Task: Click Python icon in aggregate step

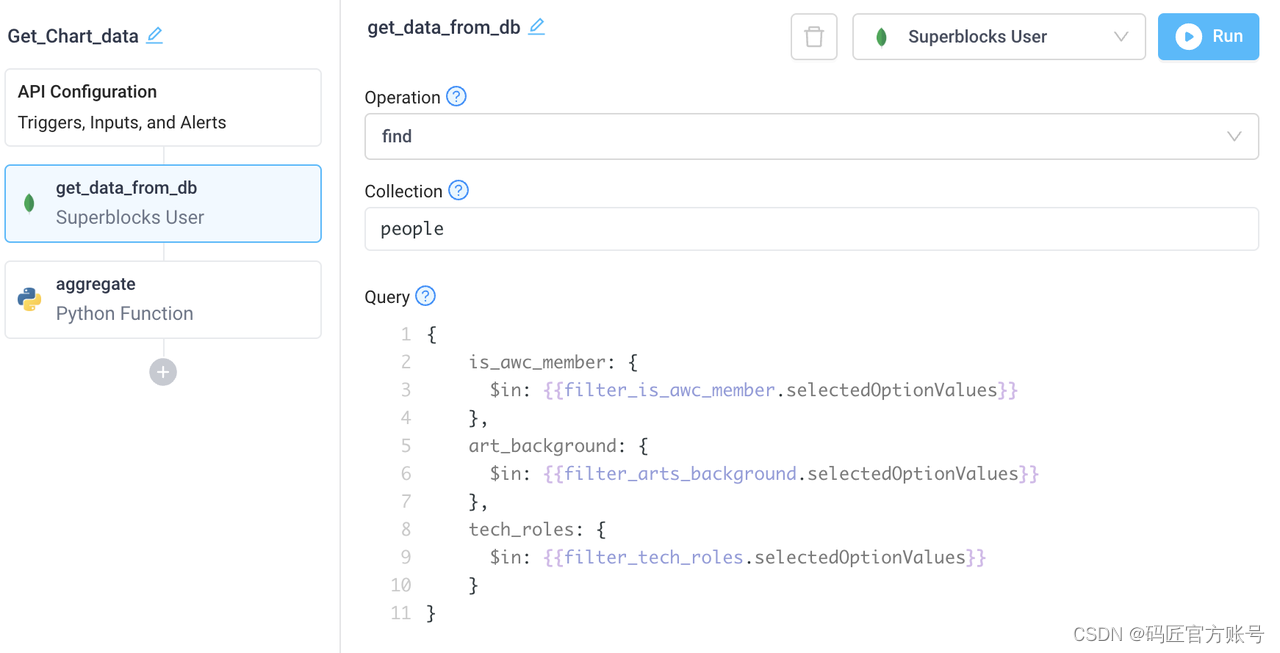Action: [29, 299]
